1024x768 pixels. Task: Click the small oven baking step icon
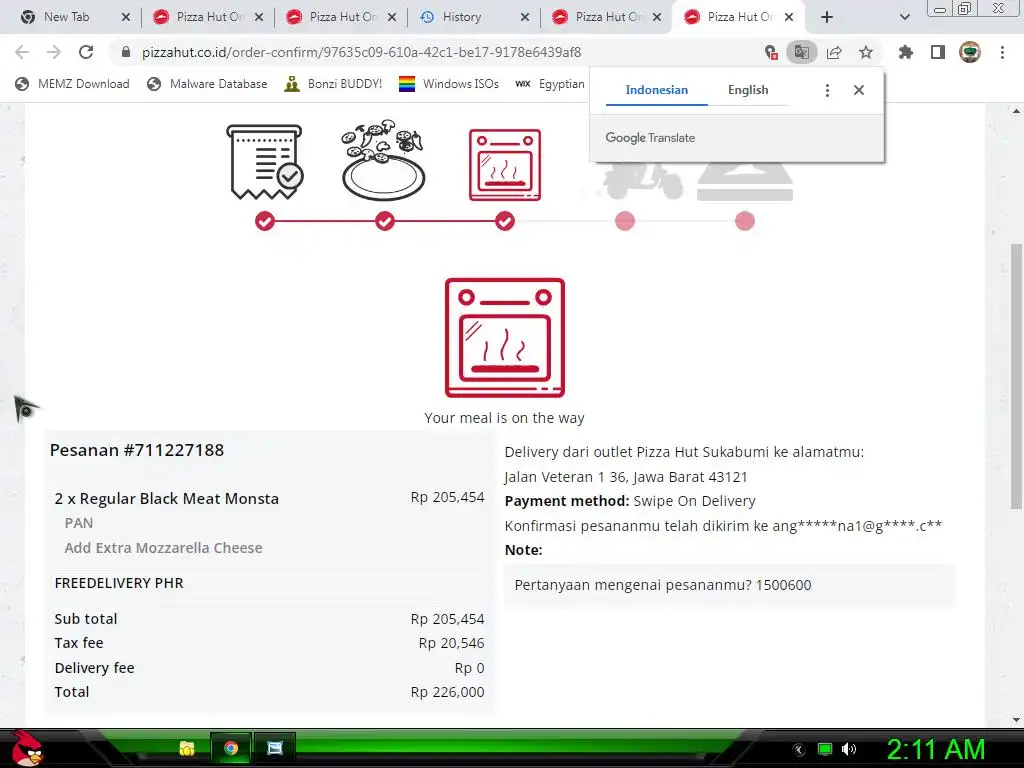pos(505,165)
